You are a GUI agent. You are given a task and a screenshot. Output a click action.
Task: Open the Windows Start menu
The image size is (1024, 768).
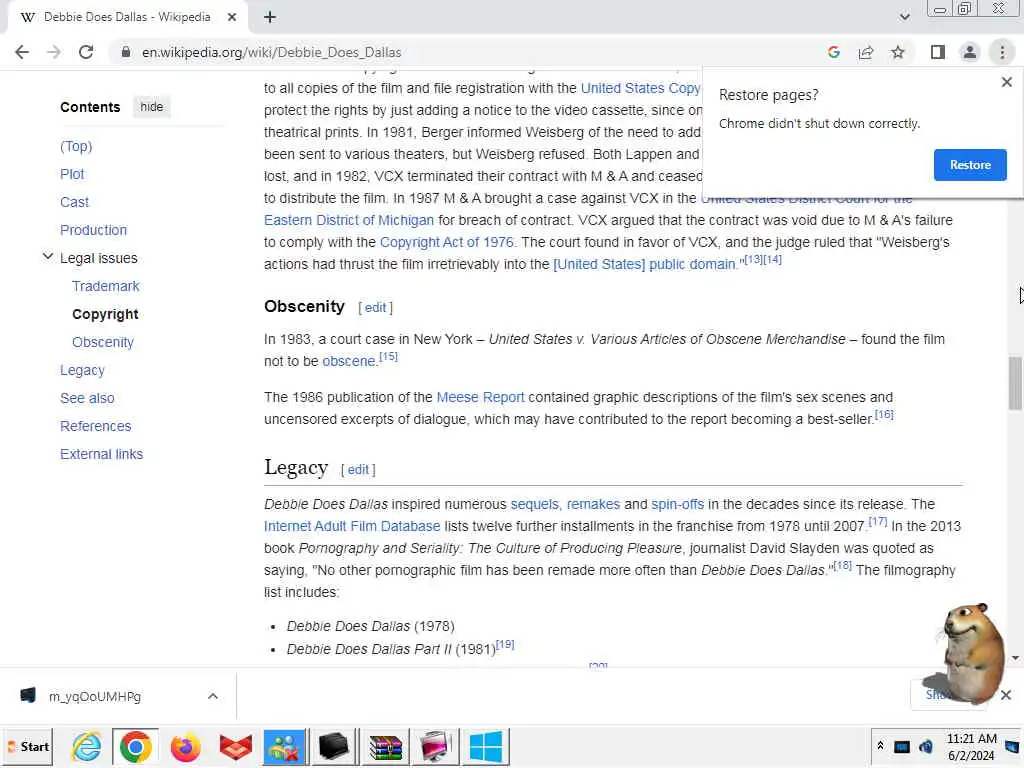tap(29, 747)
